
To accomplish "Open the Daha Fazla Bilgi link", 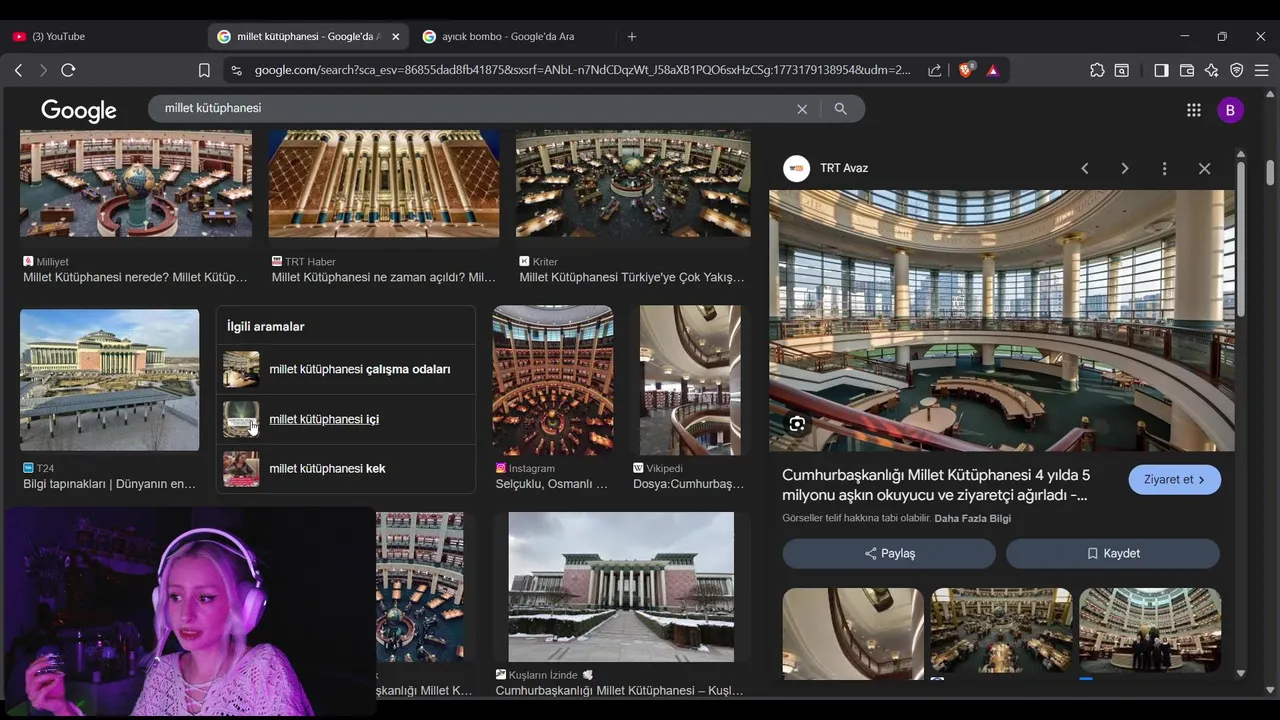I will 972,518.
